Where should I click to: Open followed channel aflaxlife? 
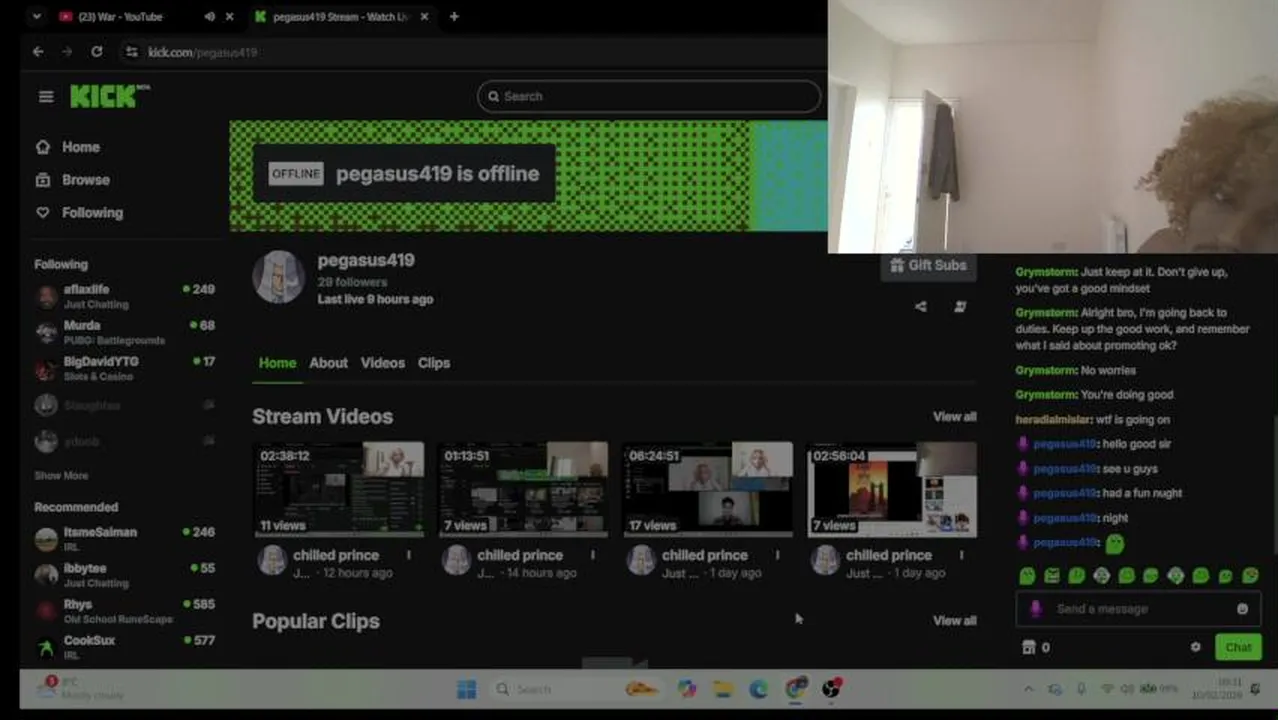[125, 296]
